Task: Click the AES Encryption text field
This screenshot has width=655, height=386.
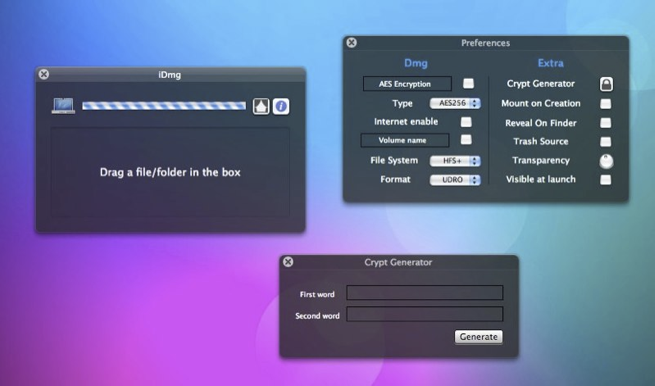Action: 407,84
